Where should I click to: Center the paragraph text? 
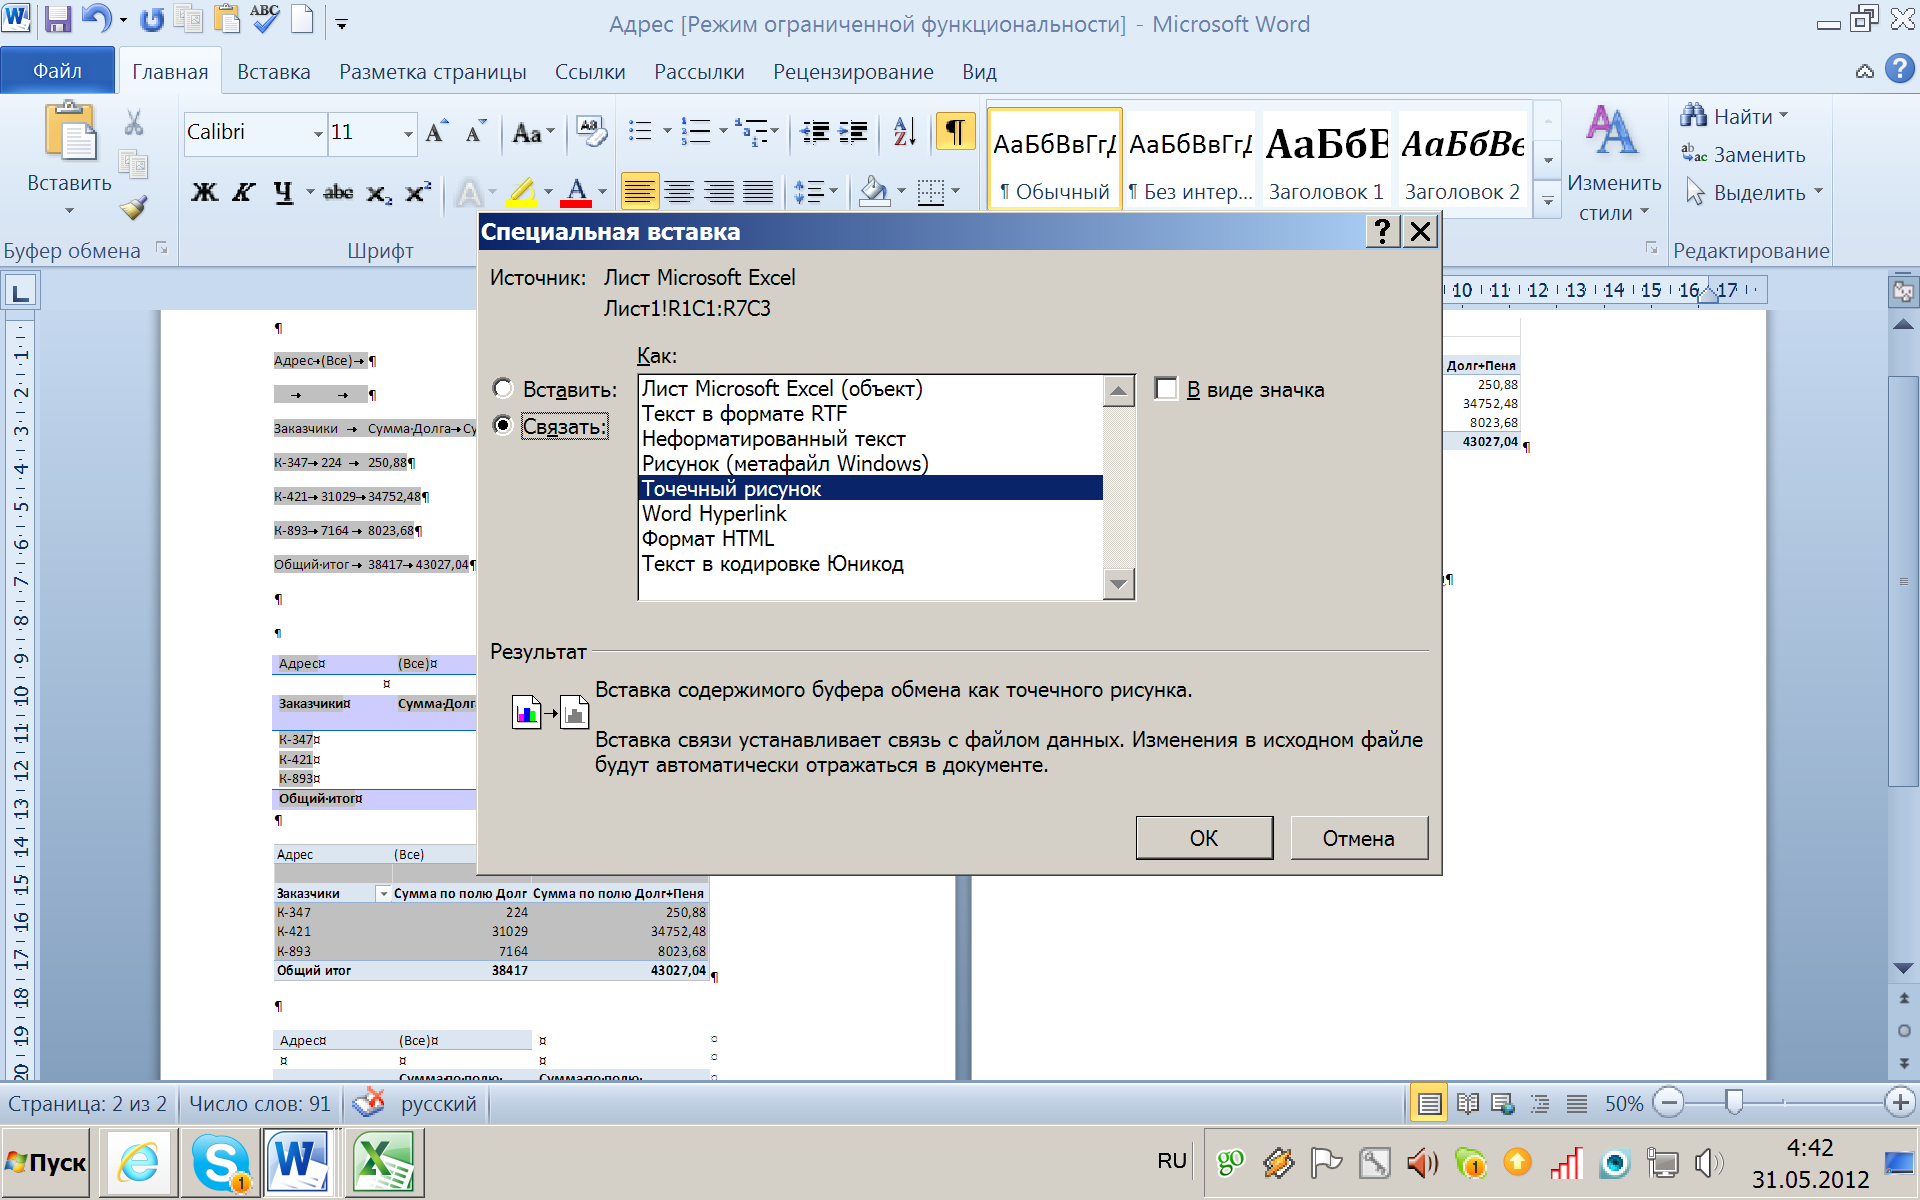(679, 191)
